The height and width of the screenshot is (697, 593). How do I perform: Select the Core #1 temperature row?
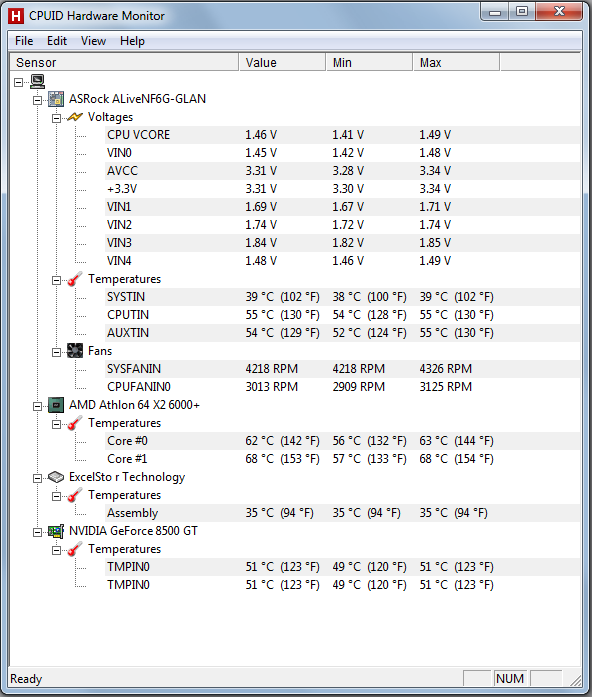(x=342, y=459)
